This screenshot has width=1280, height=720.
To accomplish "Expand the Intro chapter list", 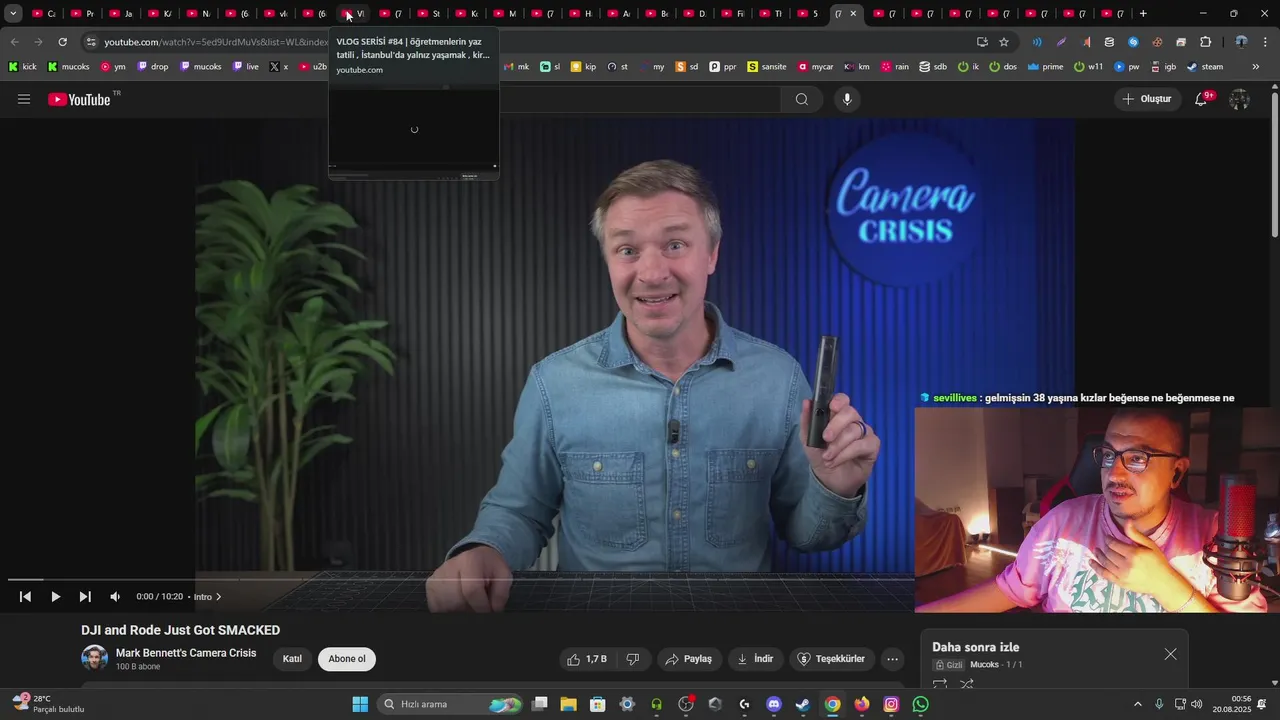I will click(207, 597).
